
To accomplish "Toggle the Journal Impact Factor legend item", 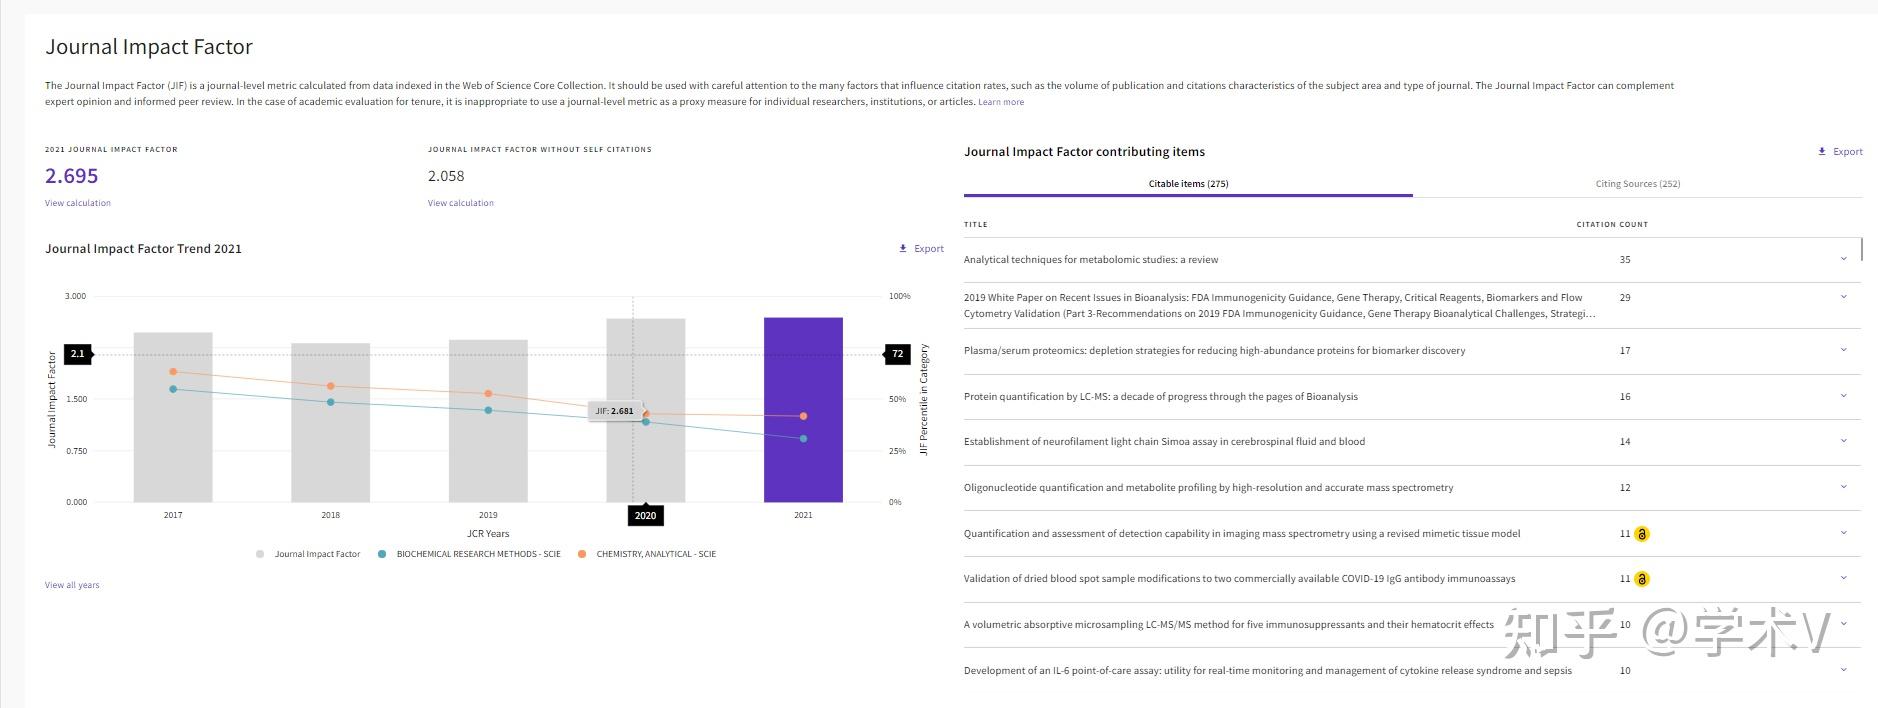I will coord(260,554).
